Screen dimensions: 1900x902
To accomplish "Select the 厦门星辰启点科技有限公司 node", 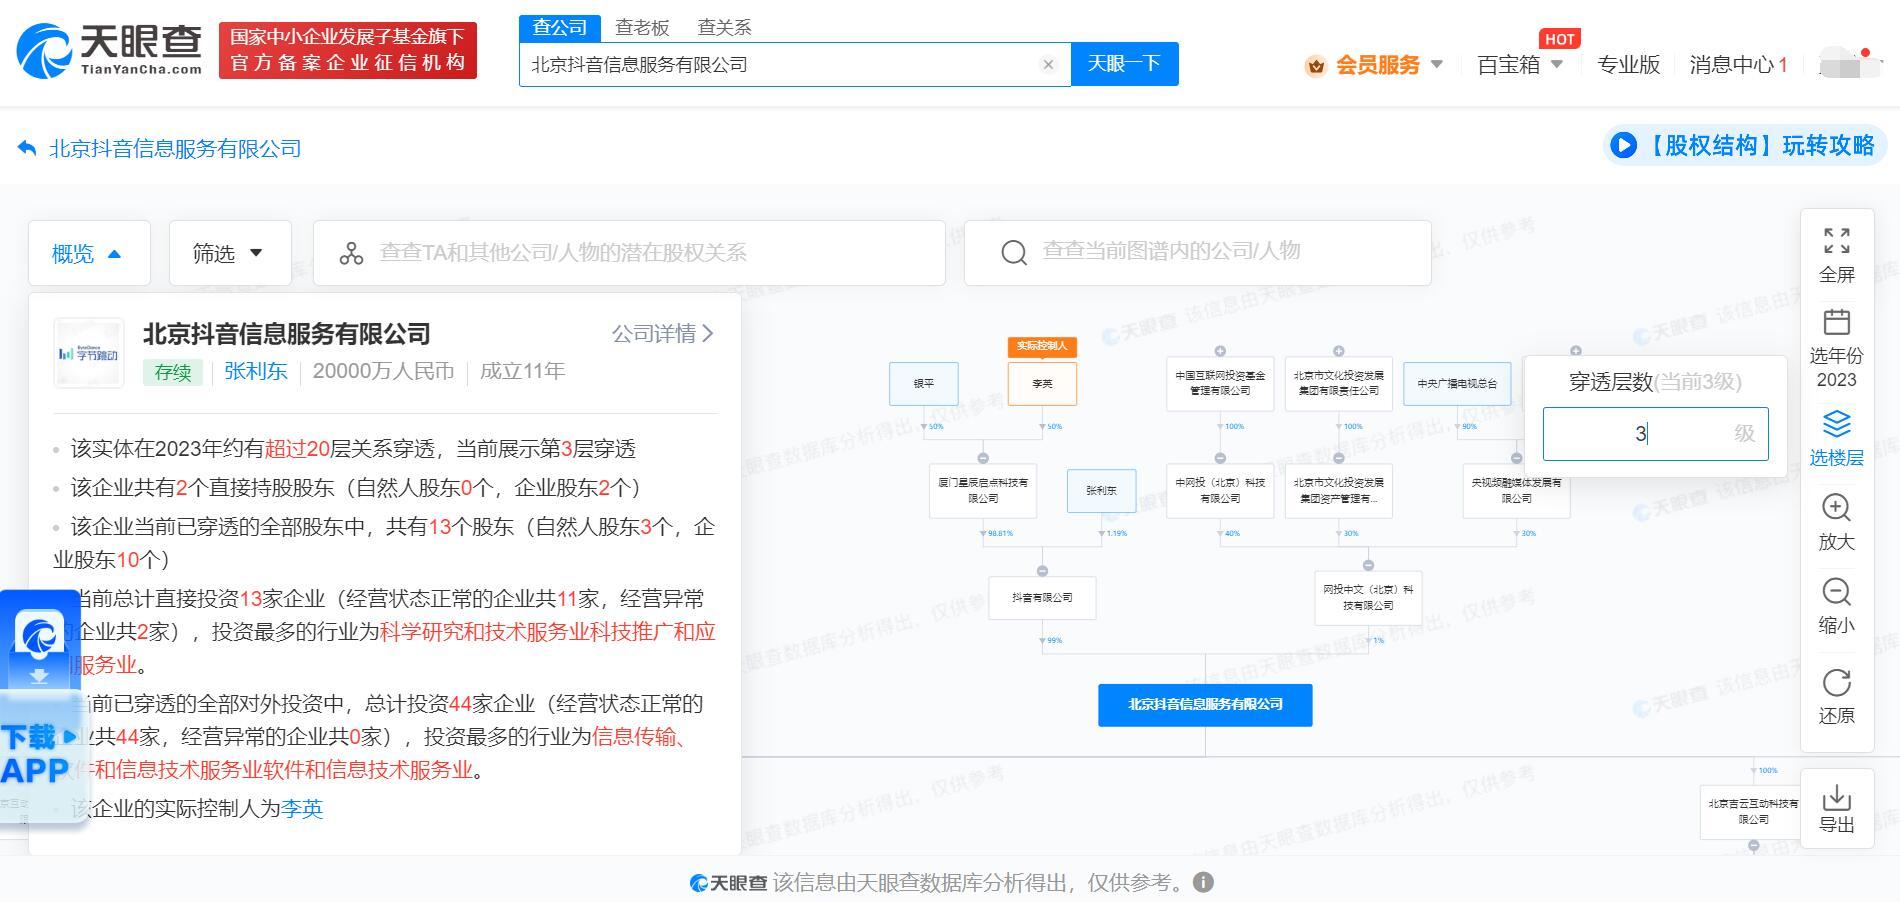I will [x=983, y=491].
